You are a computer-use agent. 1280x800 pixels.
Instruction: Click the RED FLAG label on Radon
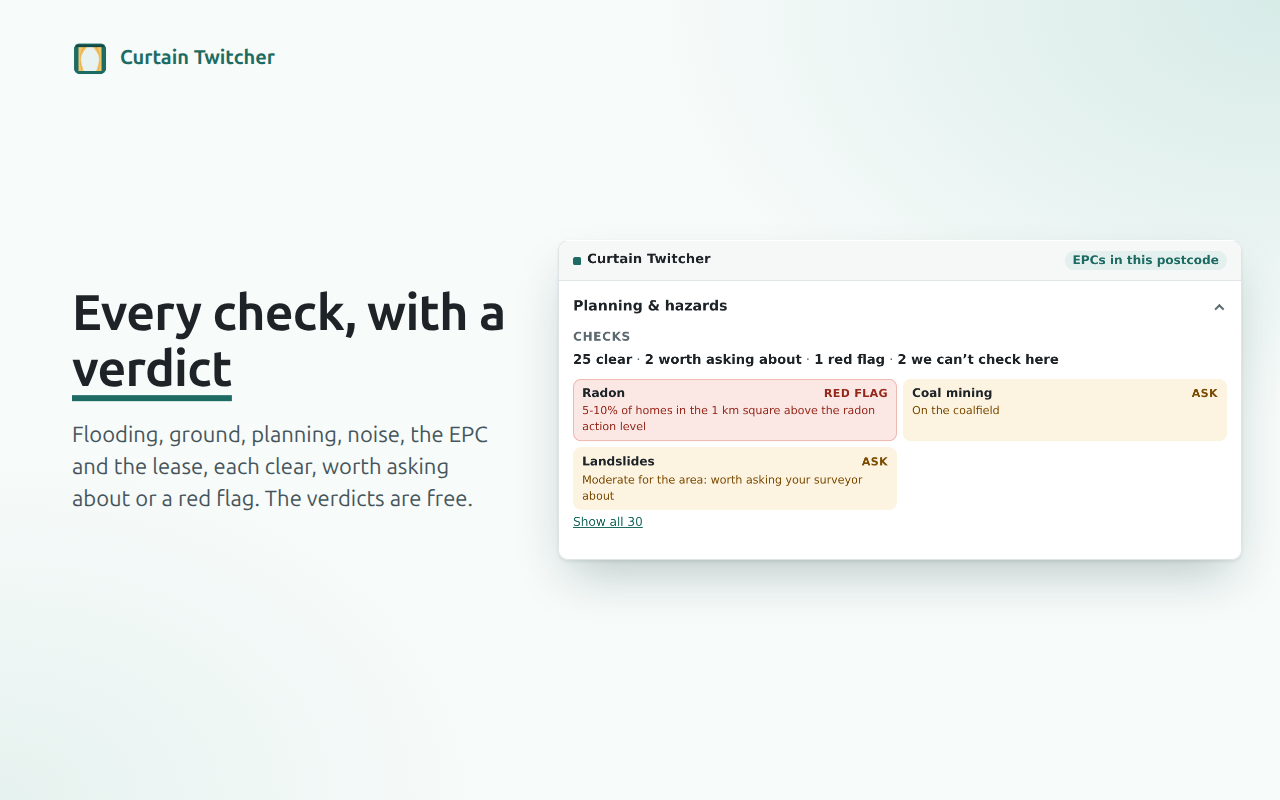tap(855, 393)
